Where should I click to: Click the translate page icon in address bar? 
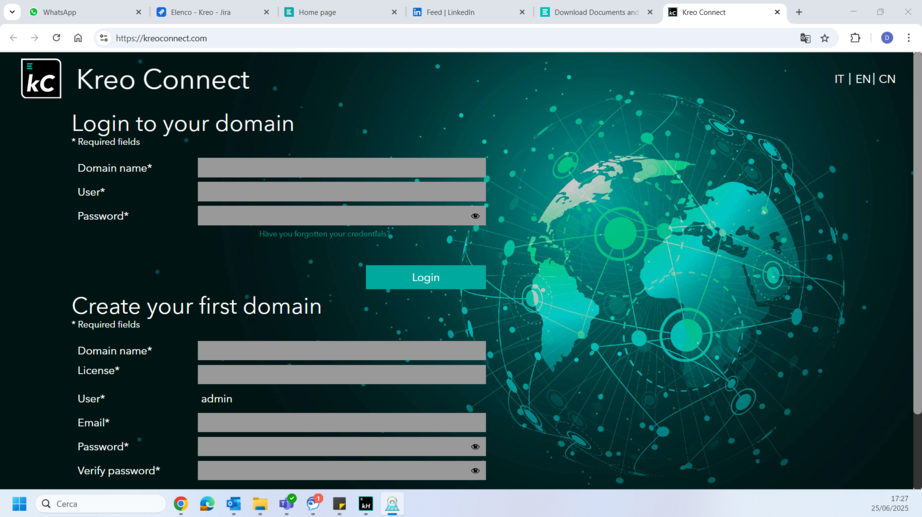point(805,38)
